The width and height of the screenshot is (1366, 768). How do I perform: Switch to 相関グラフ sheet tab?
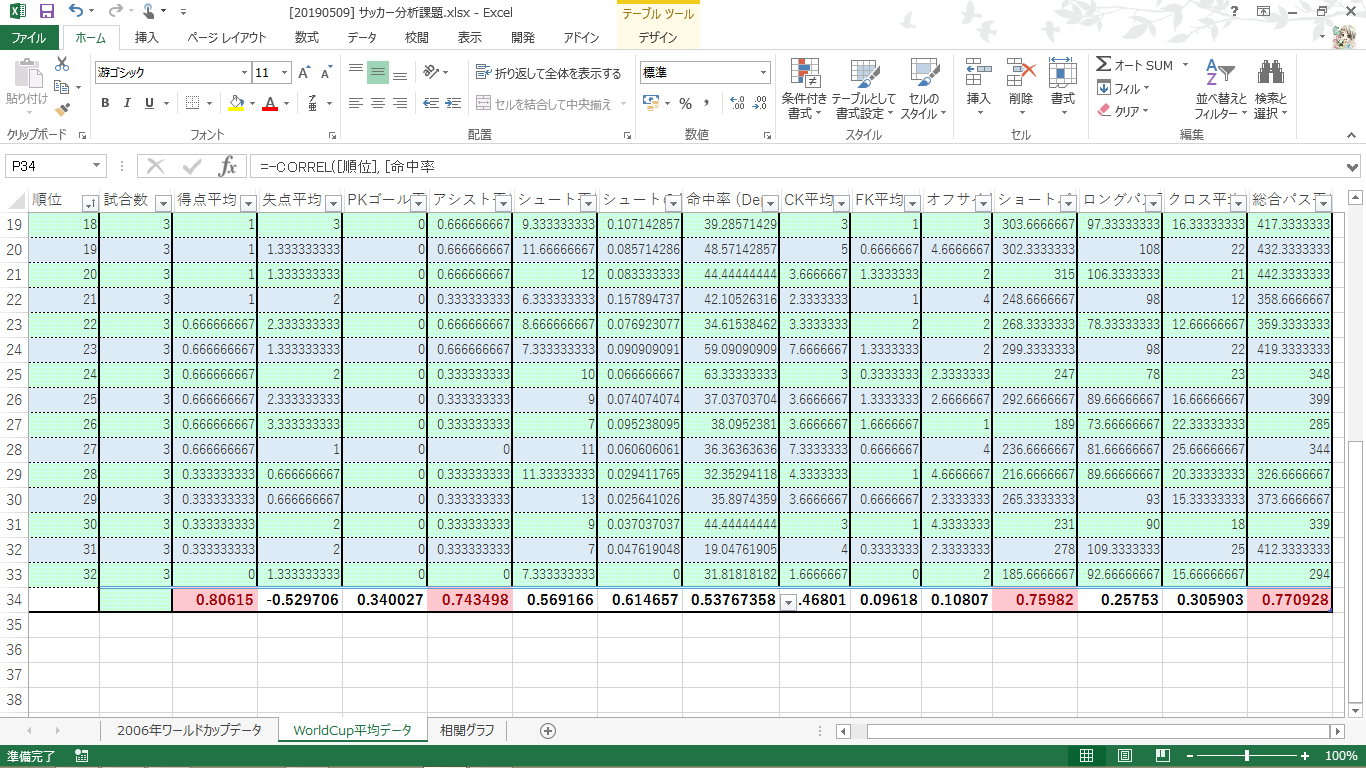(x=467, y=730)
